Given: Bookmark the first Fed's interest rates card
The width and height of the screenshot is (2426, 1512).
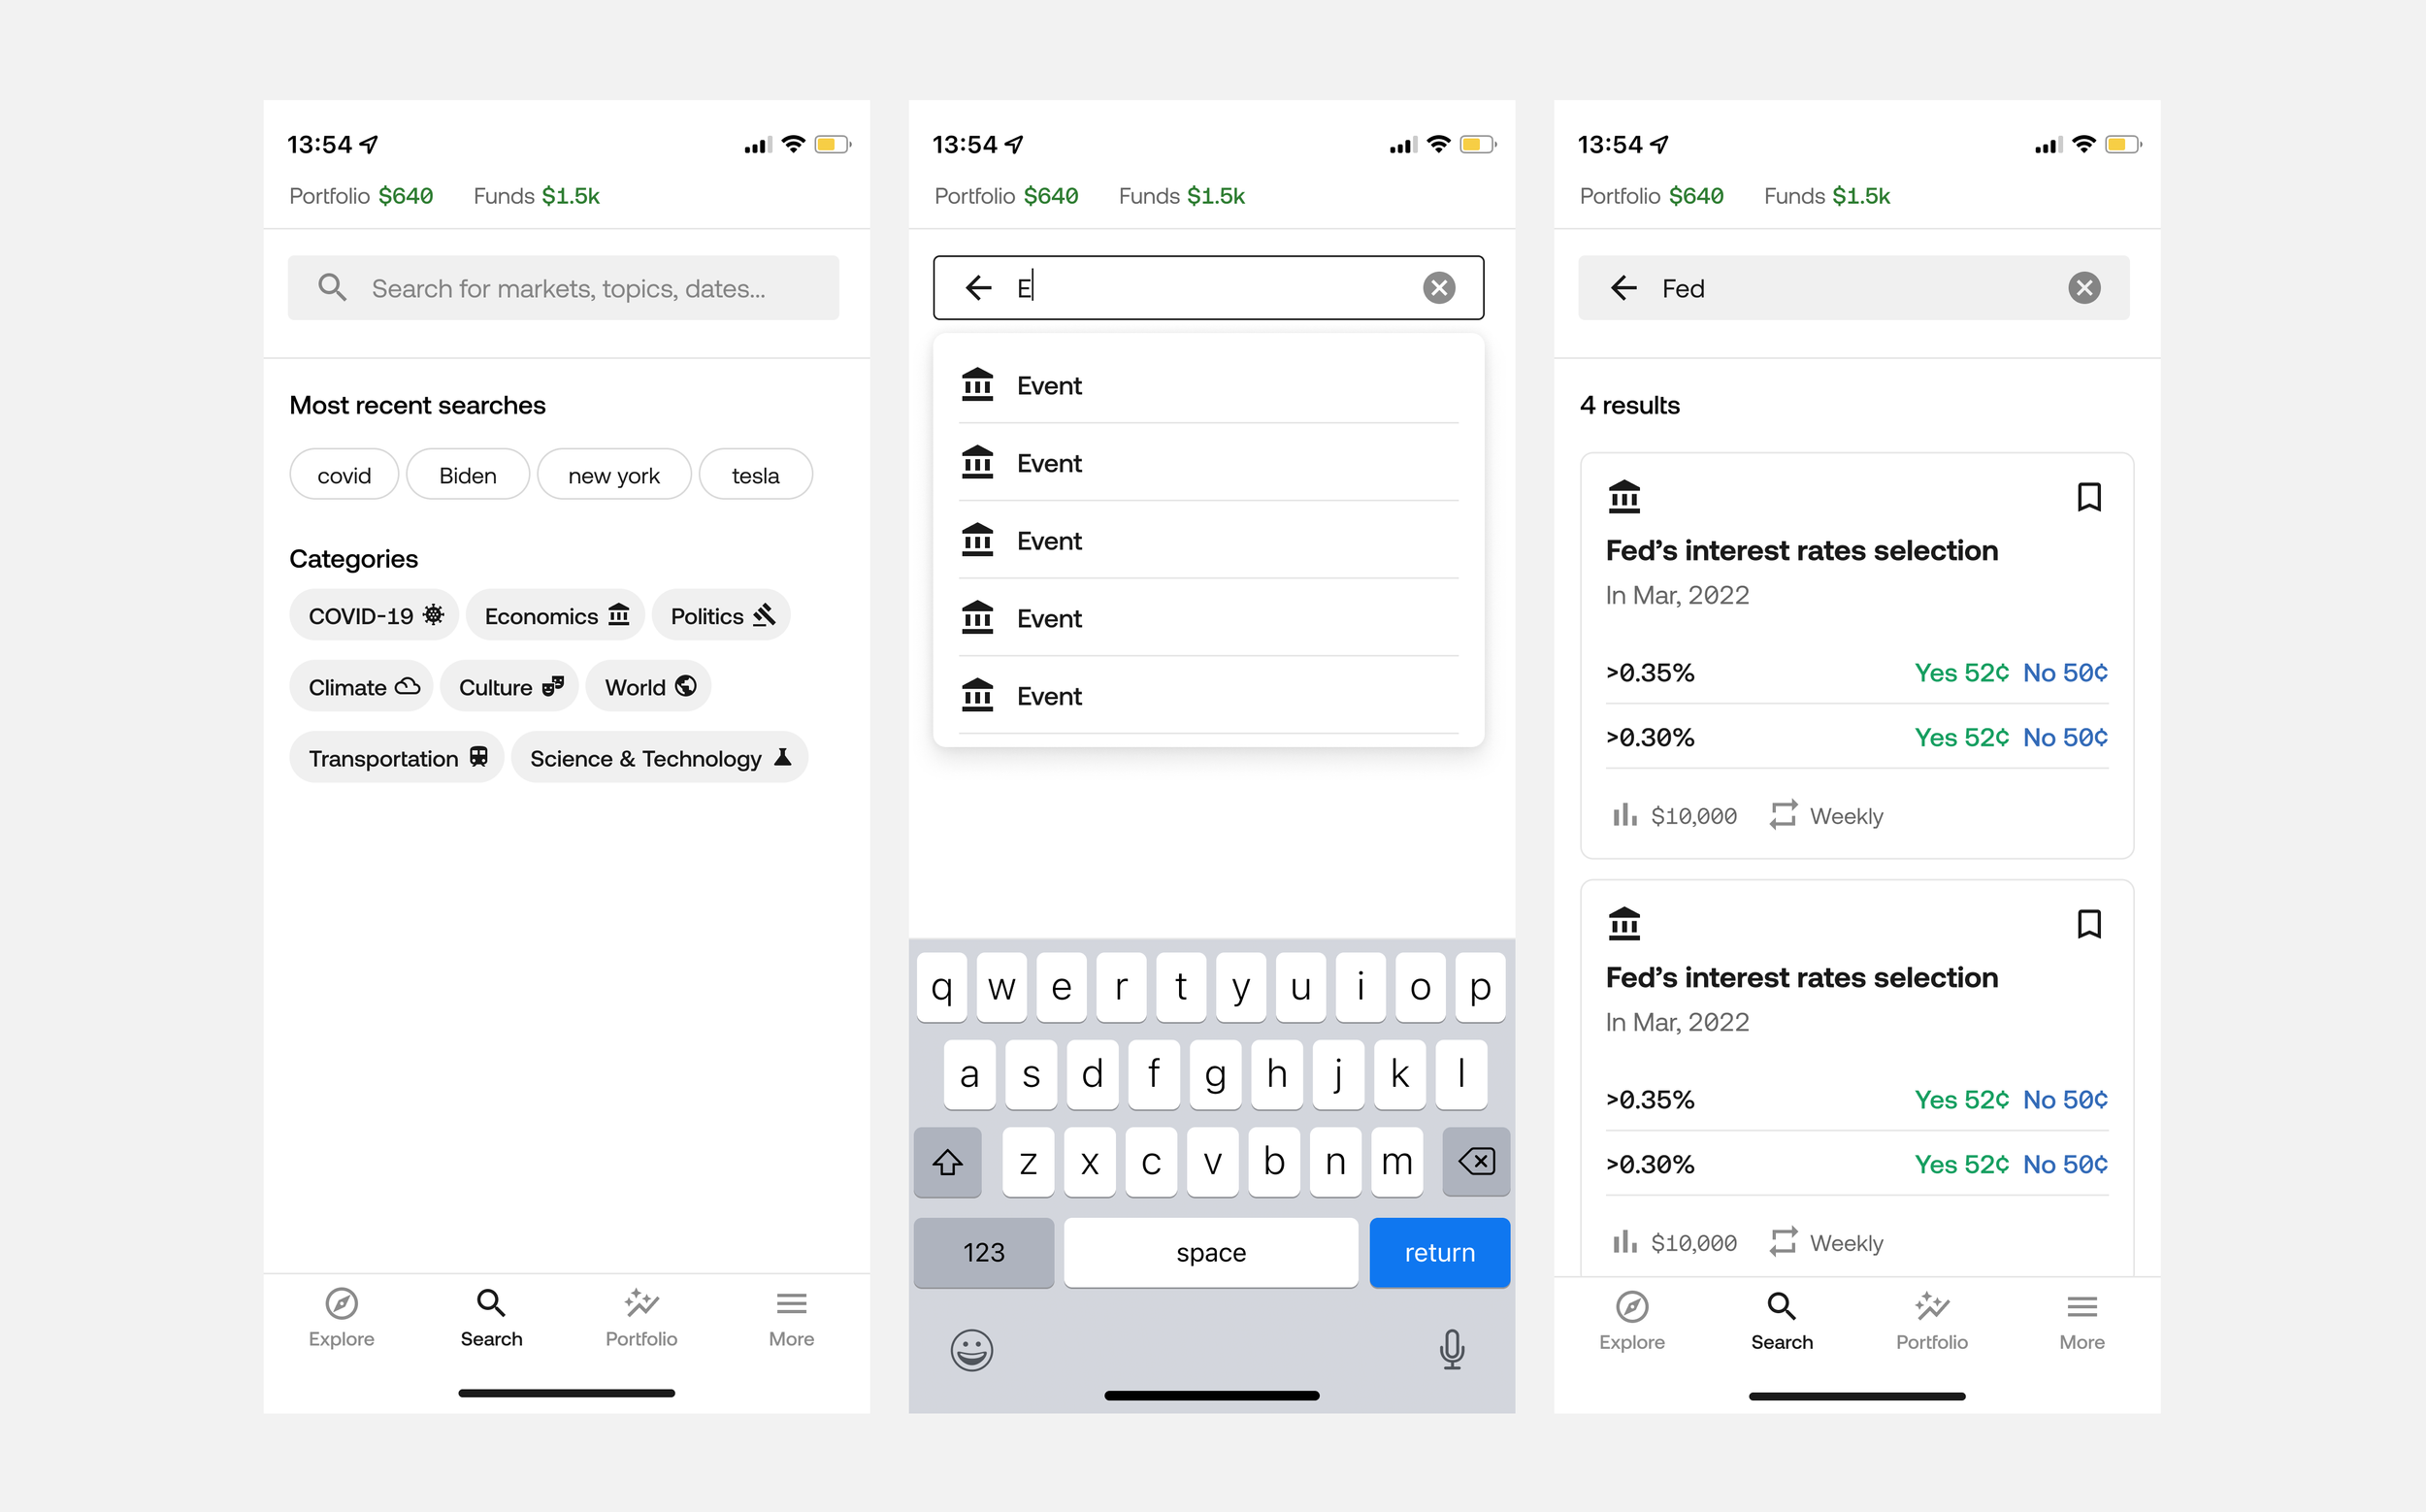Looking at the screenshot, I should (2088, 497).
